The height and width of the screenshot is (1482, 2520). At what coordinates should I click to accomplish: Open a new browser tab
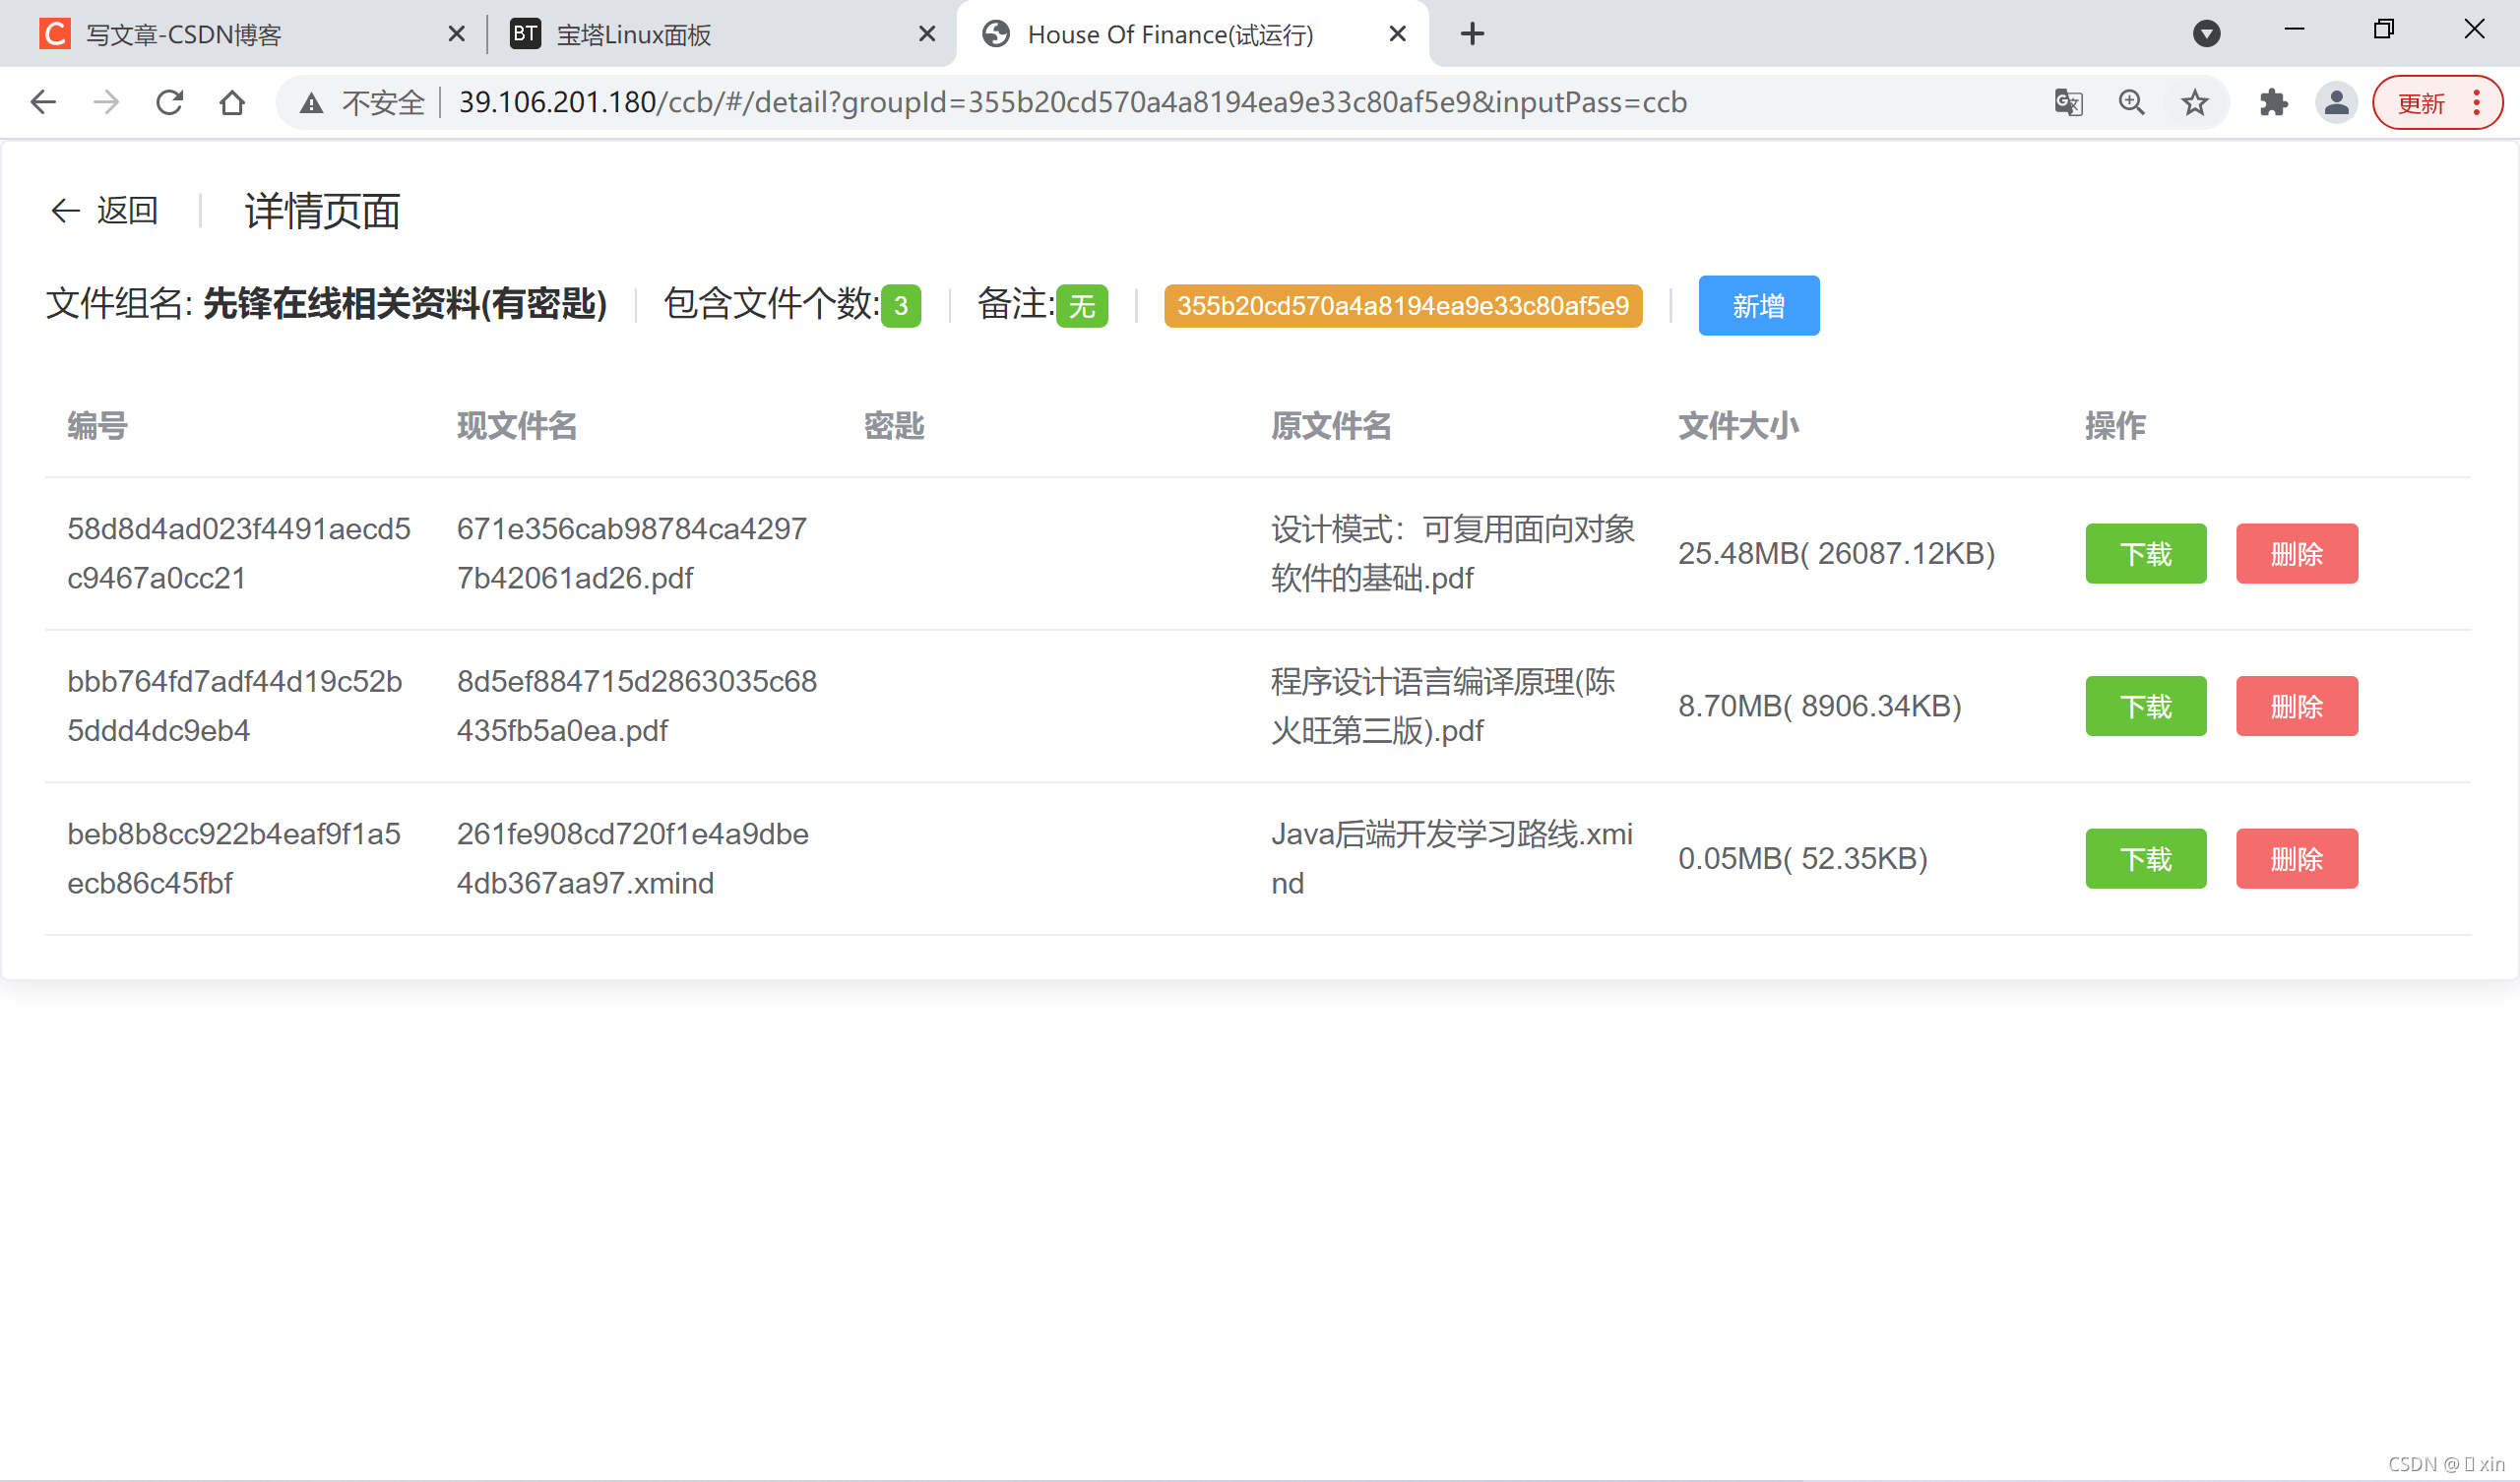click(x=1472, y=34)
